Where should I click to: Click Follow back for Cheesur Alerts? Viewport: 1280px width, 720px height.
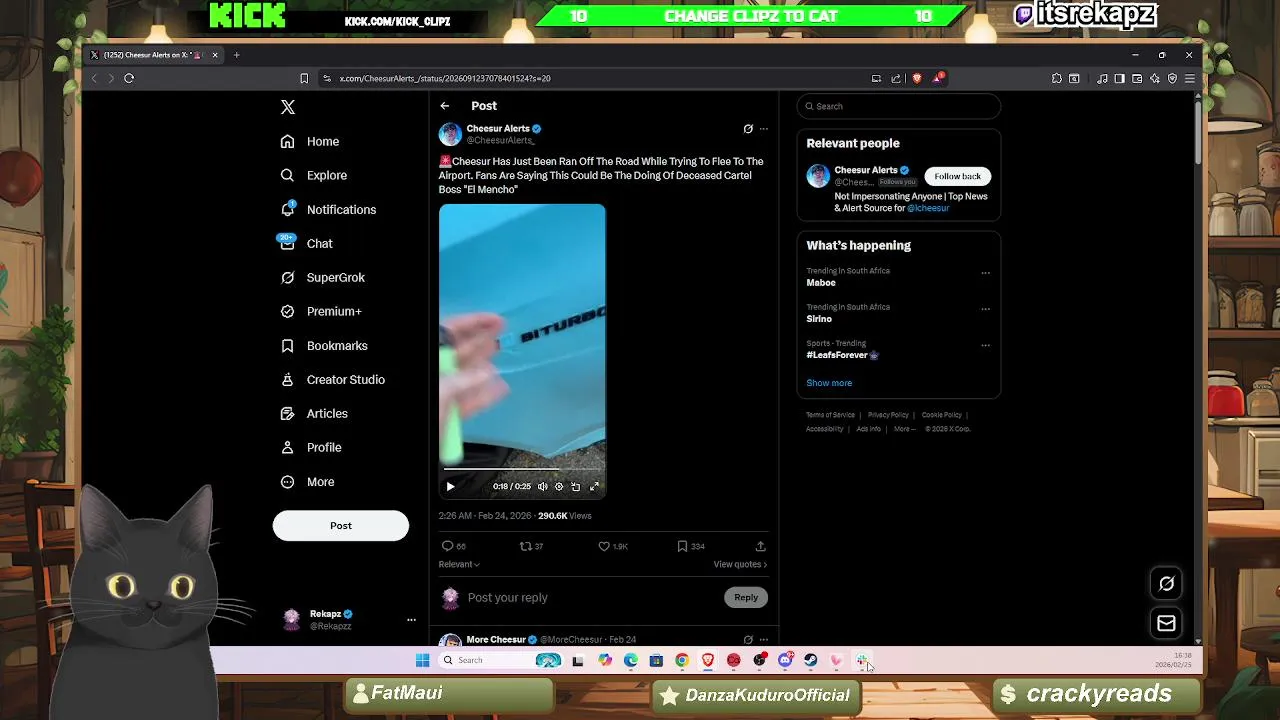pyautogui.click(x=957, y=176)
